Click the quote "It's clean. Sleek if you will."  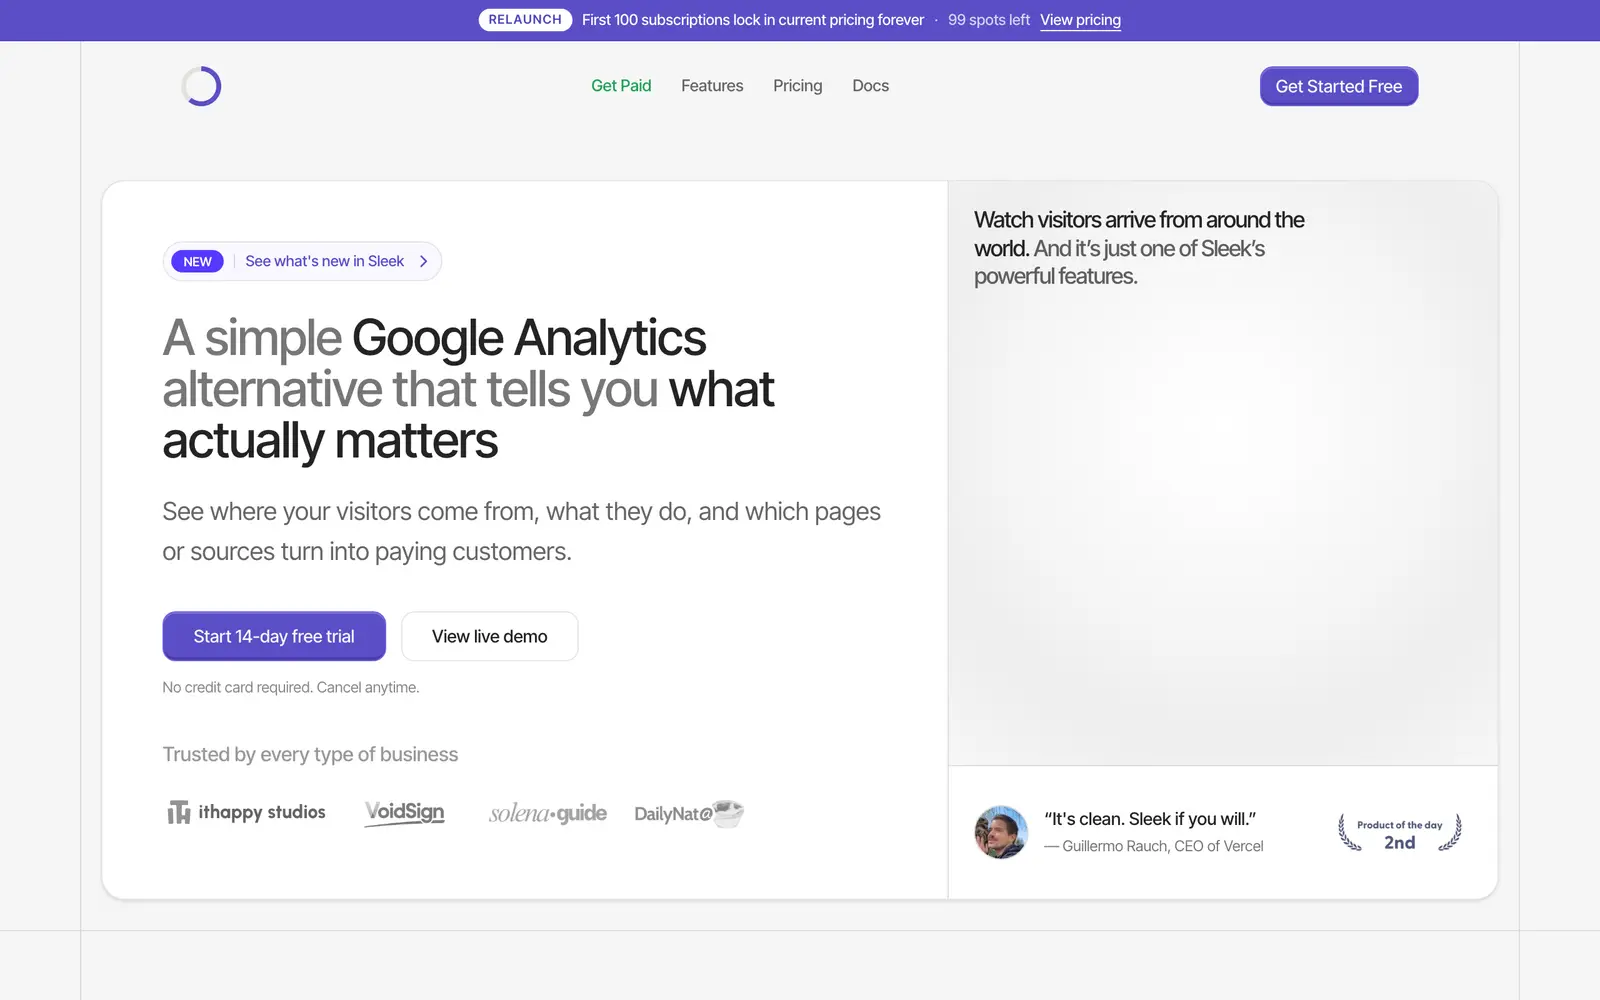coord(1150,819)
